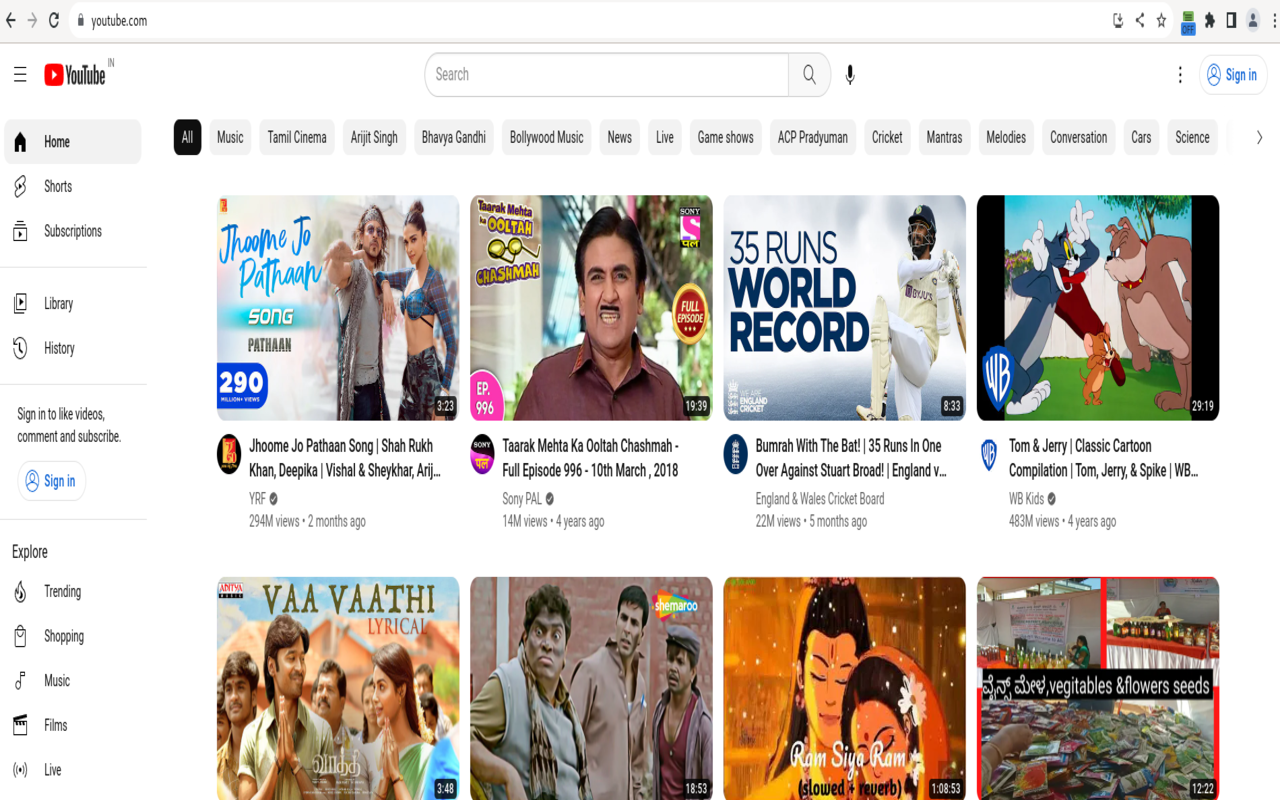Show more category chips with right arrow
This screenshot has width=1280, height=800.
(1259, 138)
